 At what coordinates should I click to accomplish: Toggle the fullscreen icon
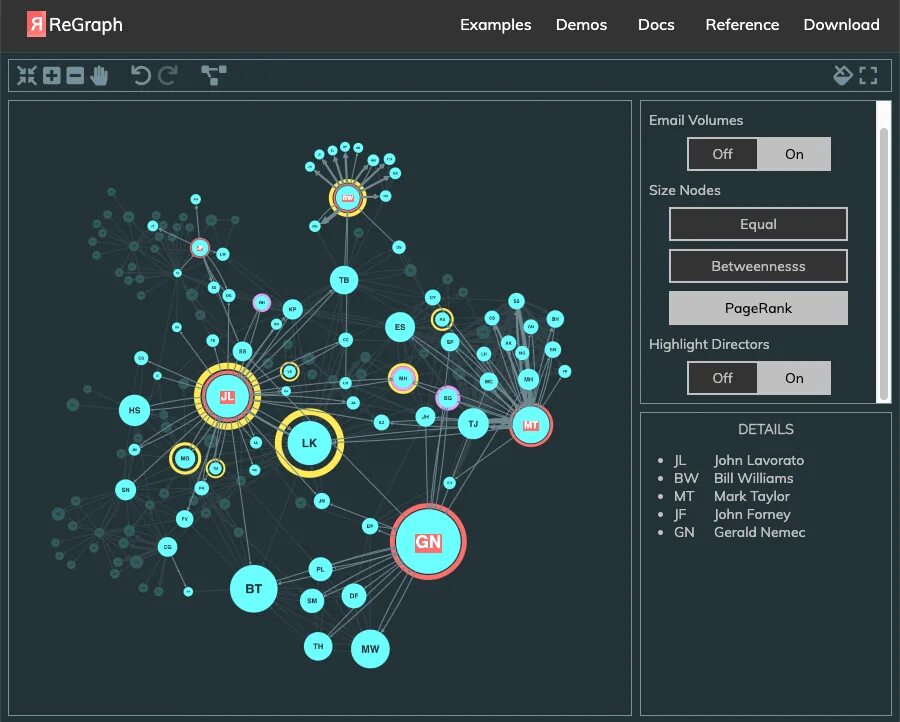(868, 75)
